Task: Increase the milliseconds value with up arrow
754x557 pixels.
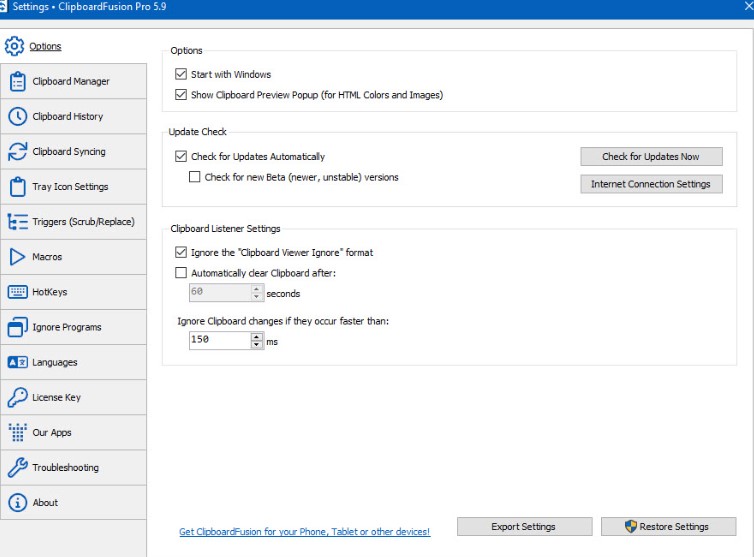Action: click(x=257, y=336)
